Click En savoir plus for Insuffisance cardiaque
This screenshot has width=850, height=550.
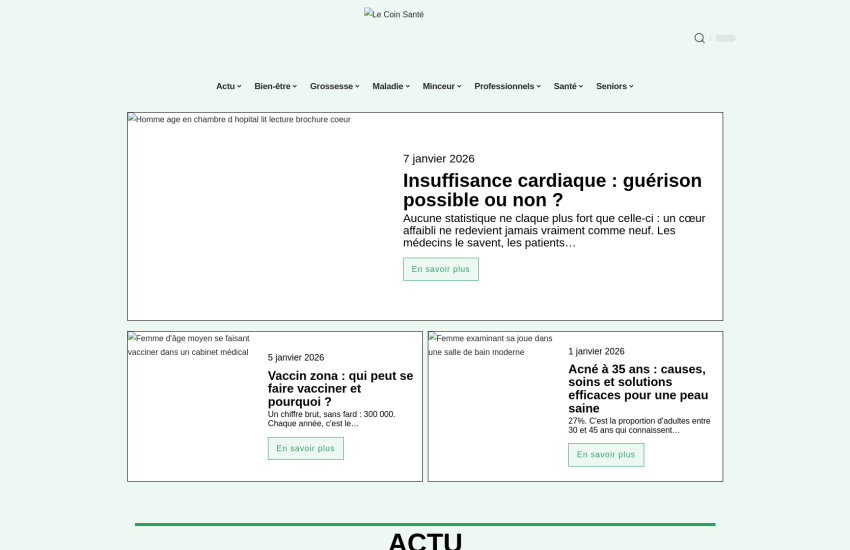pos(440,269)
